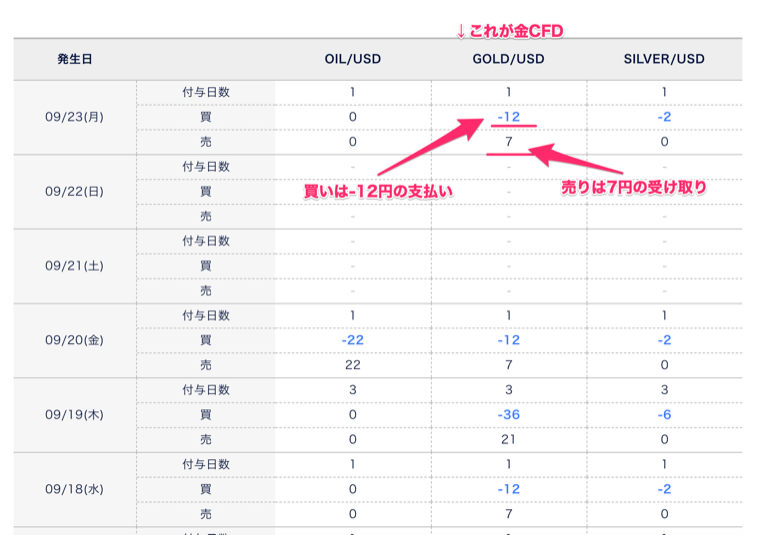
Task: Click the GOLD/USD column header
Action: click(508, 59)
